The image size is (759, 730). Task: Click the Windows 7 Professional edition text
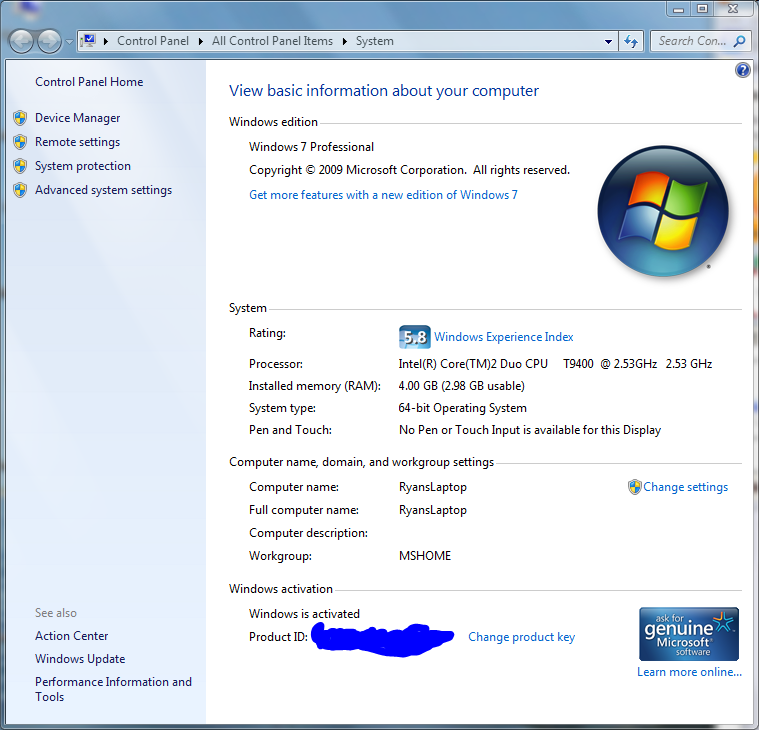coord(311,147)
